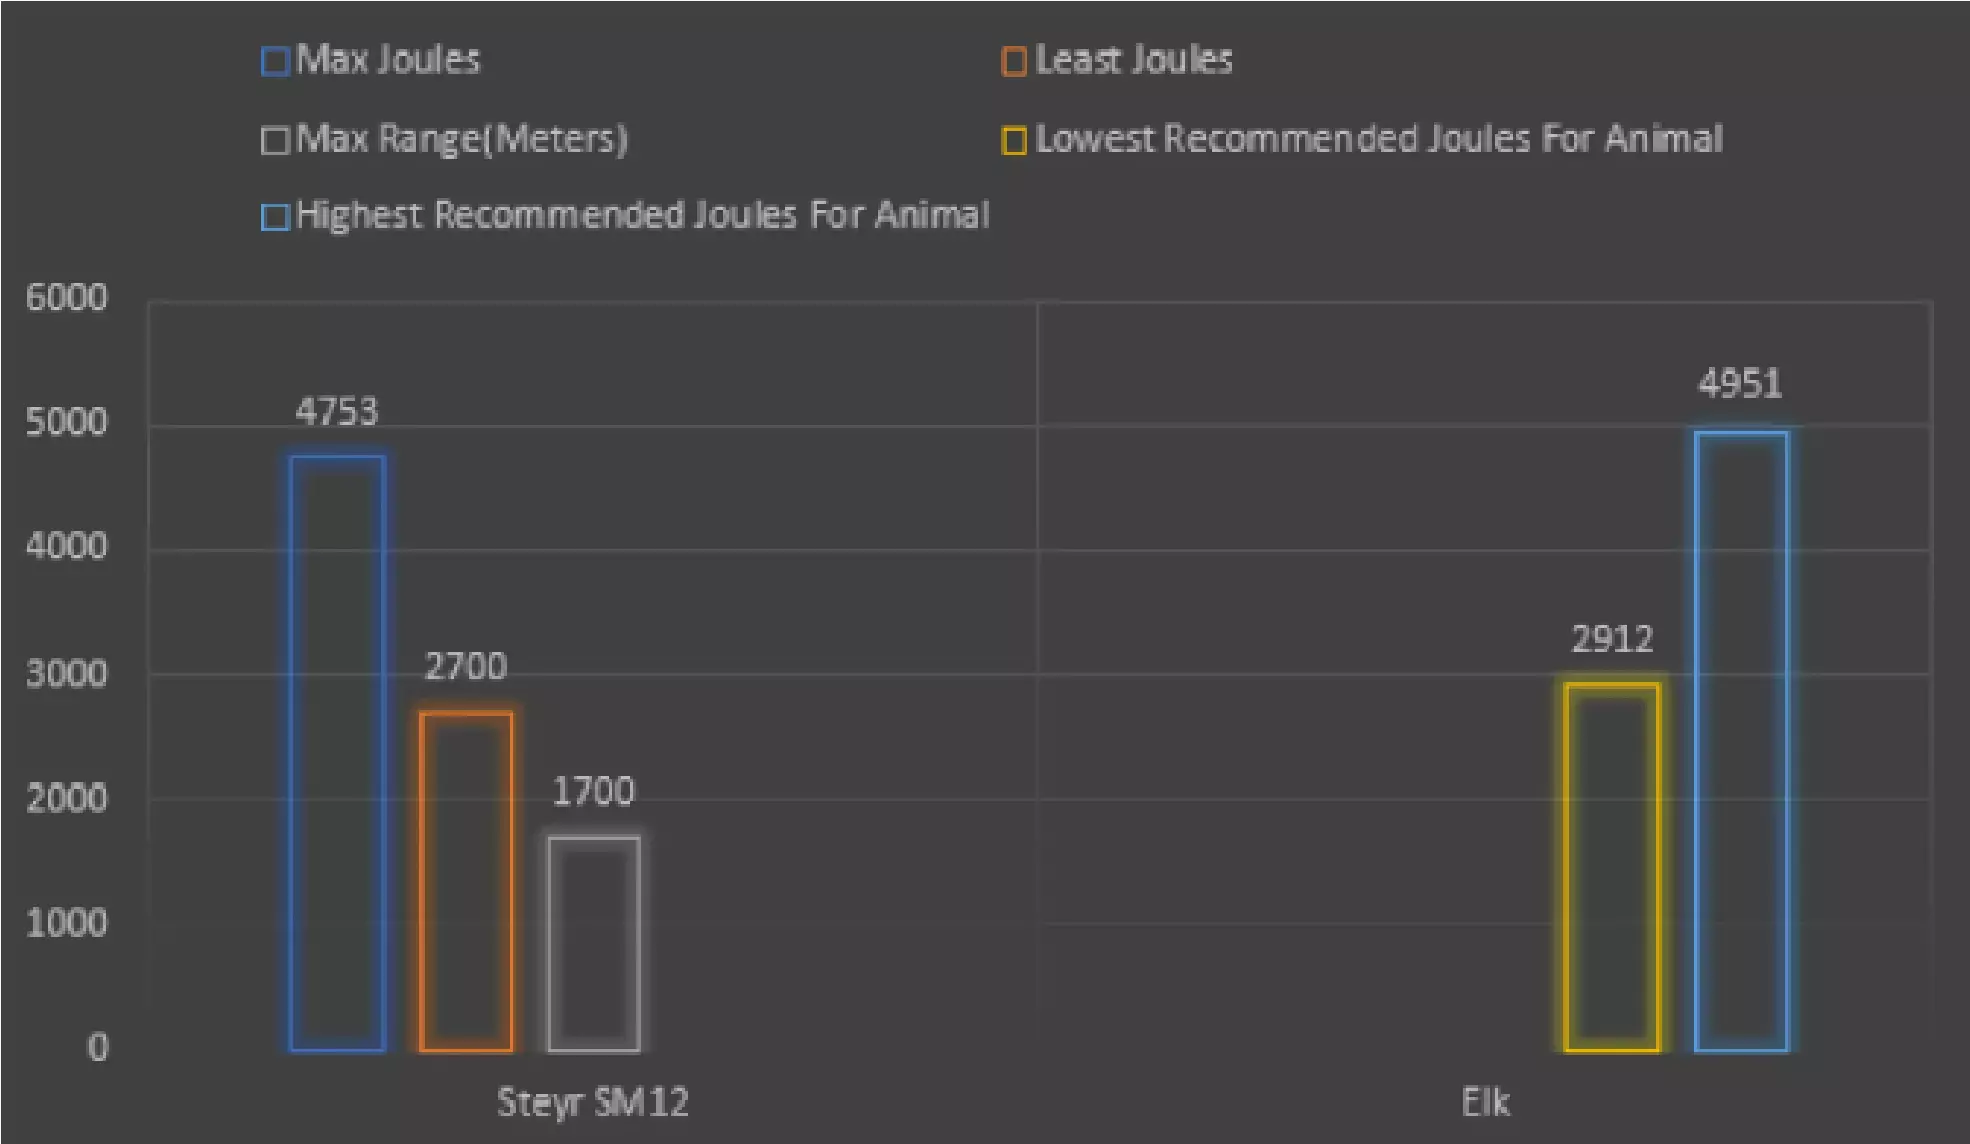
Task: Click the Lowest Recommended Joules For Animal label
Action: [x=1379, y=139]
